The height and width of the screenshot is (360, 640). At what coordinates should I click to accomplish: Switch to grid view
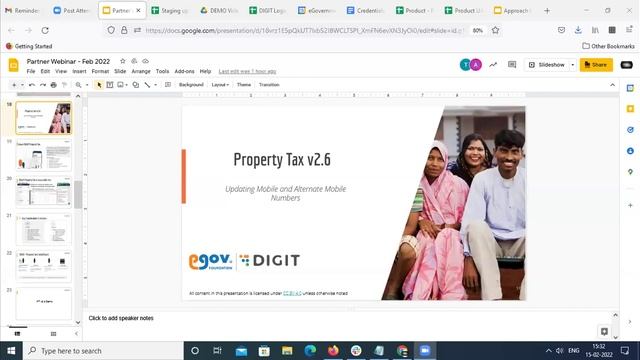(53, 334)
